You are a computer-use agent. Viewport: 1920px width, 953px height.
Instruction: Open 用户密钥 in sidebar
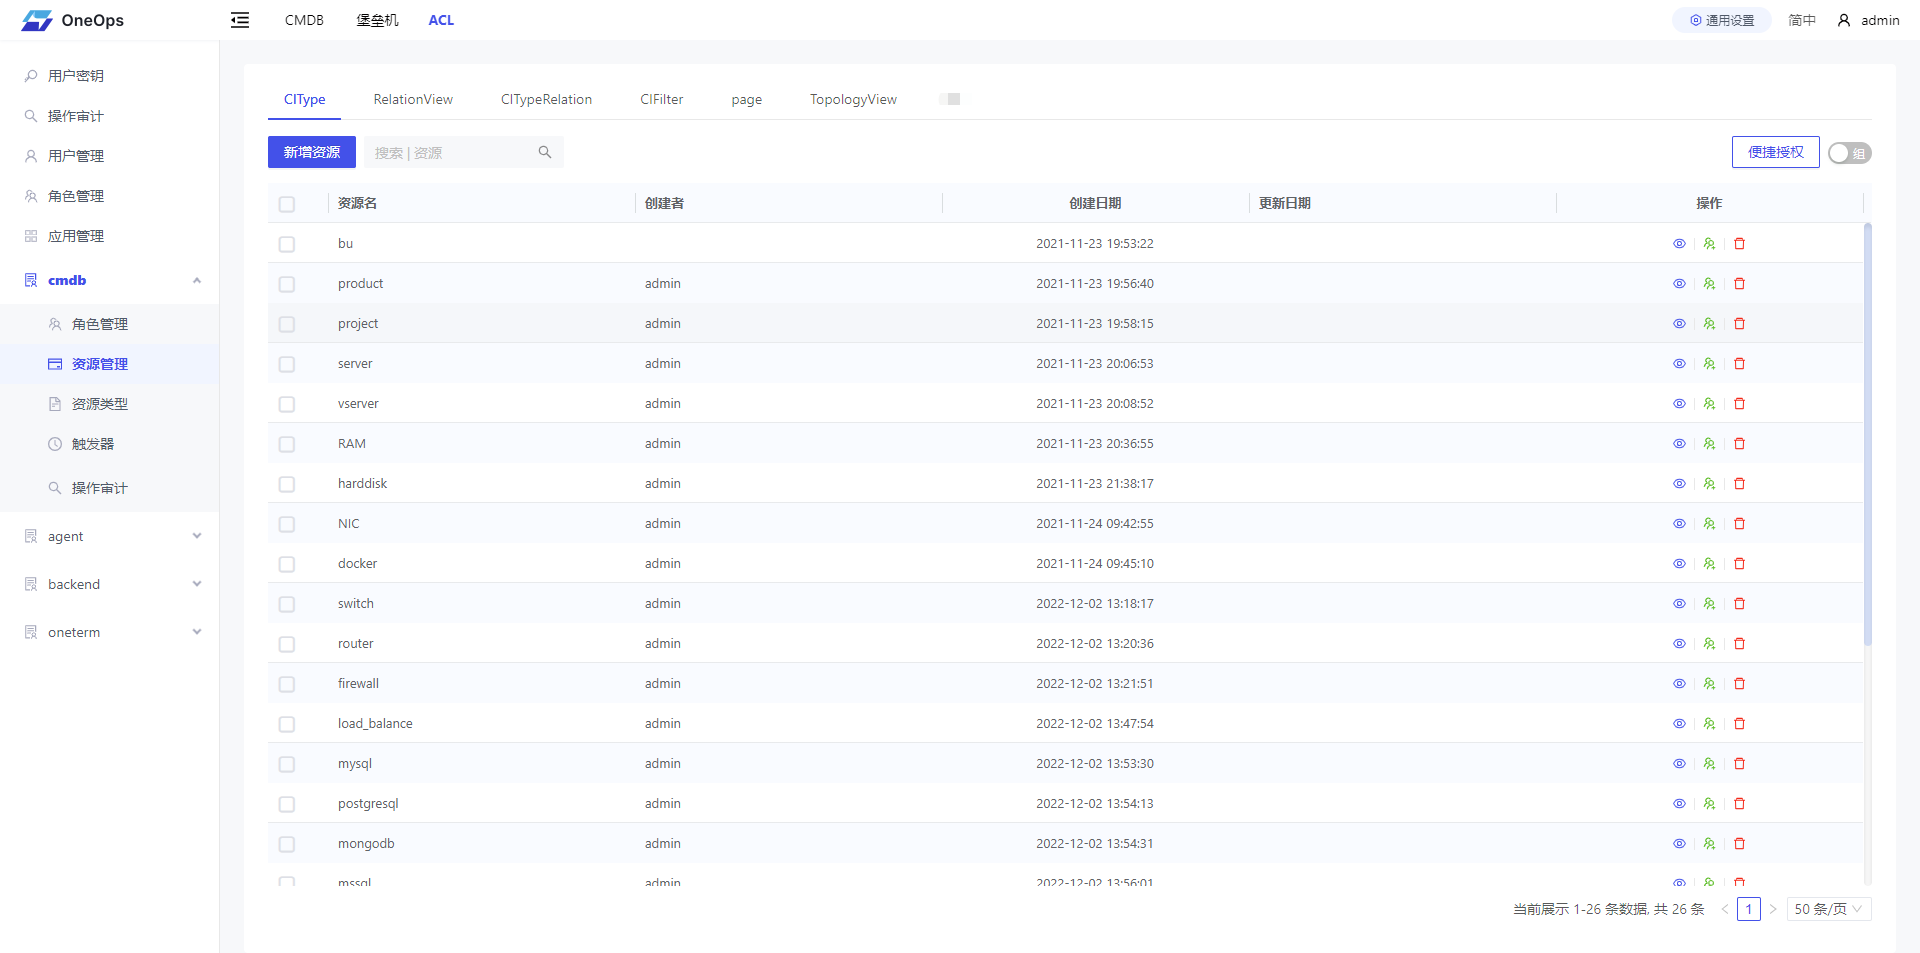pos(76,76)
